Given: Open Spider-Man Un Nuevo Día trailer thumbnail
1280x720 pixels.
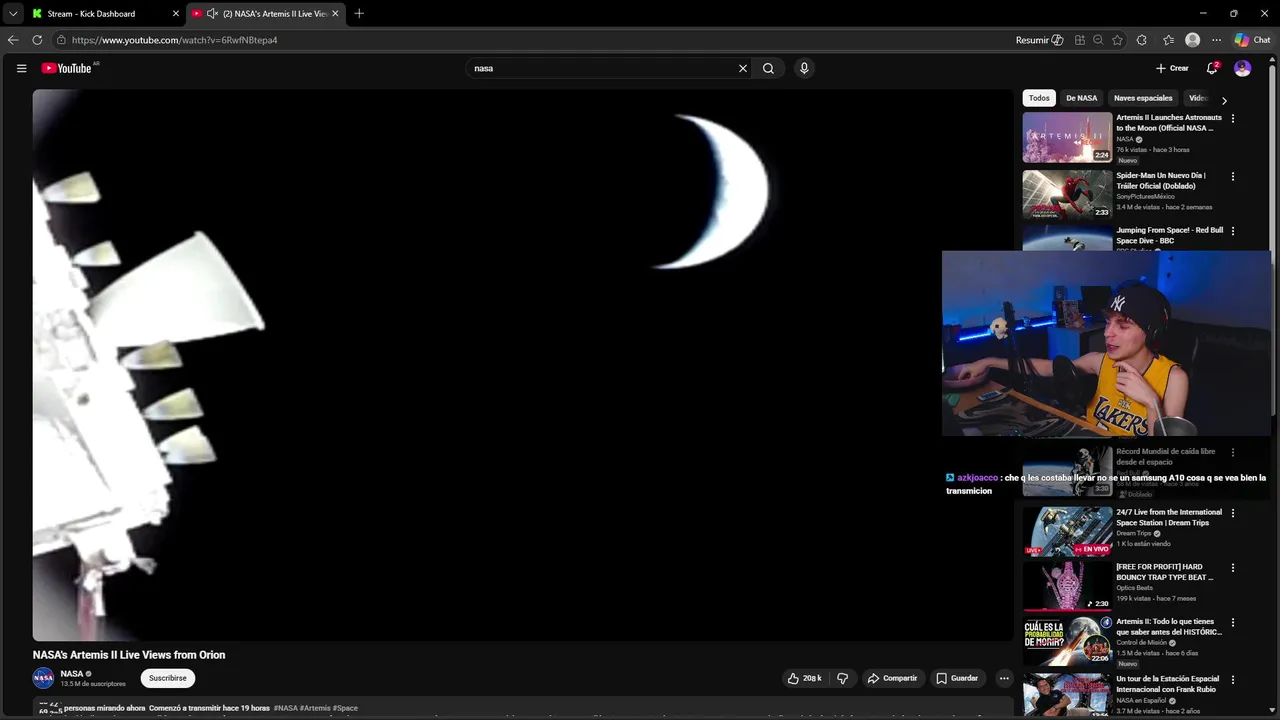Looking at the screenshot, I should (1067, 194).
